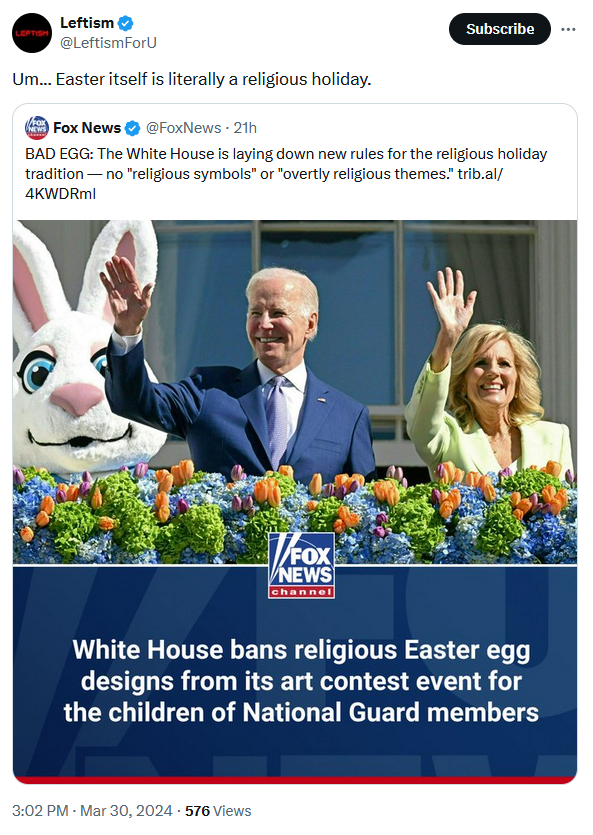Viewport: 593px width, 835px height.
Task: View the 576 Views analytics
Action: click(218, 811)
